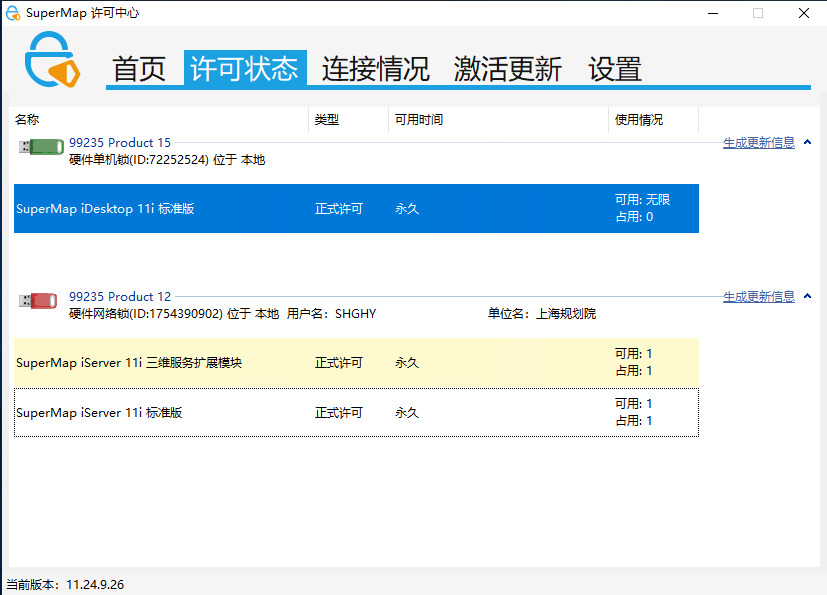Go to the 激活更新 tab
Viewport: 827px width, 595px height.
tap(507, 69)
